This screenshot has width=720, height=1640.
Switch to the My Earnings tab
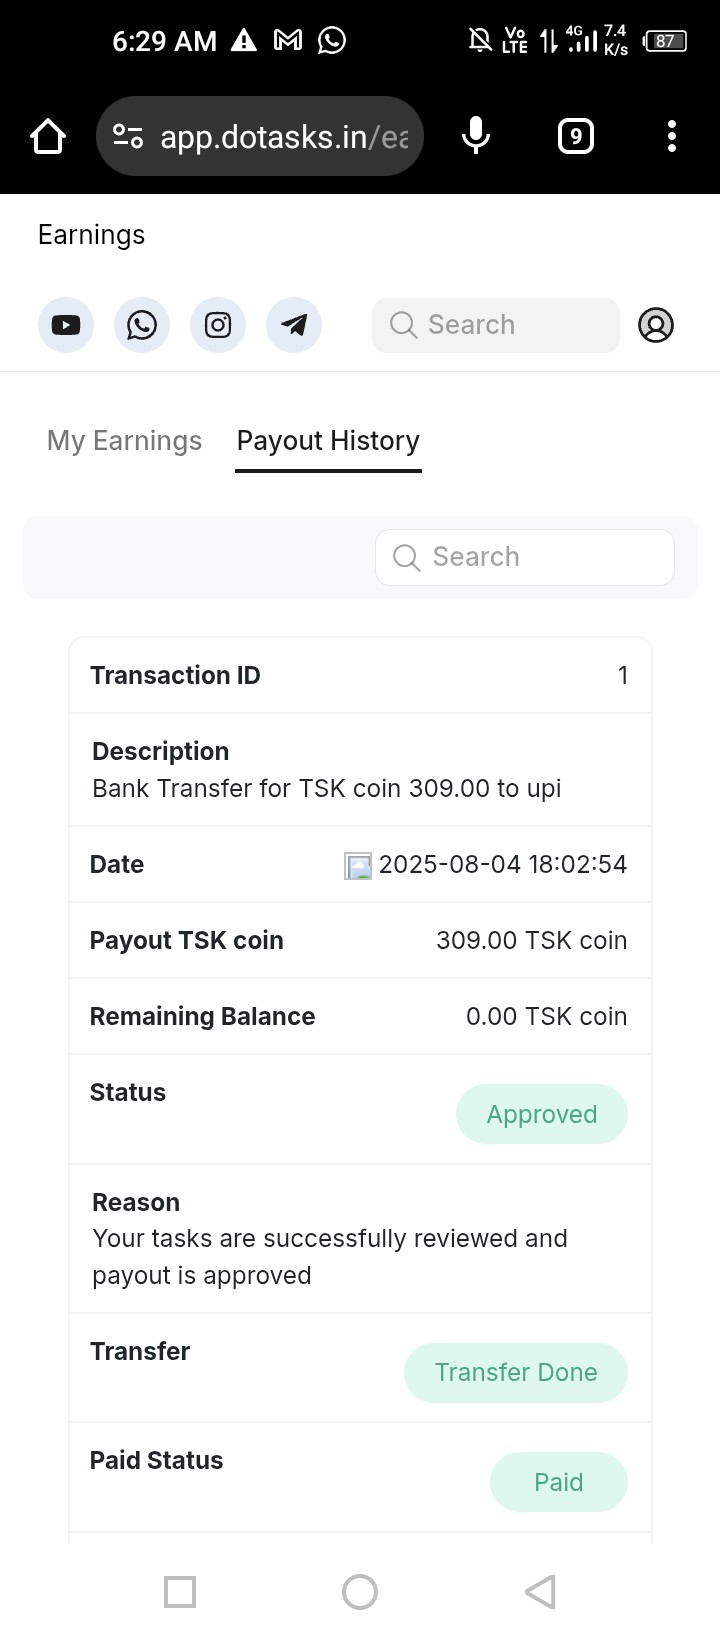(124, 441)
